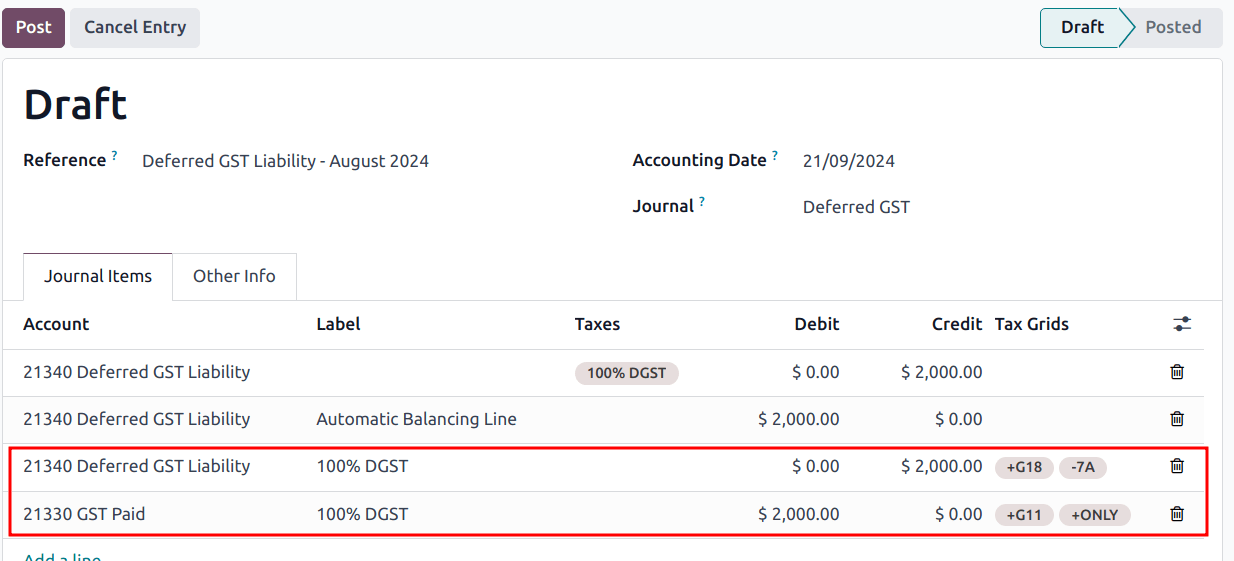Select the Journal Items tab
Screen dimensions: 1234x561
(98, 277)
